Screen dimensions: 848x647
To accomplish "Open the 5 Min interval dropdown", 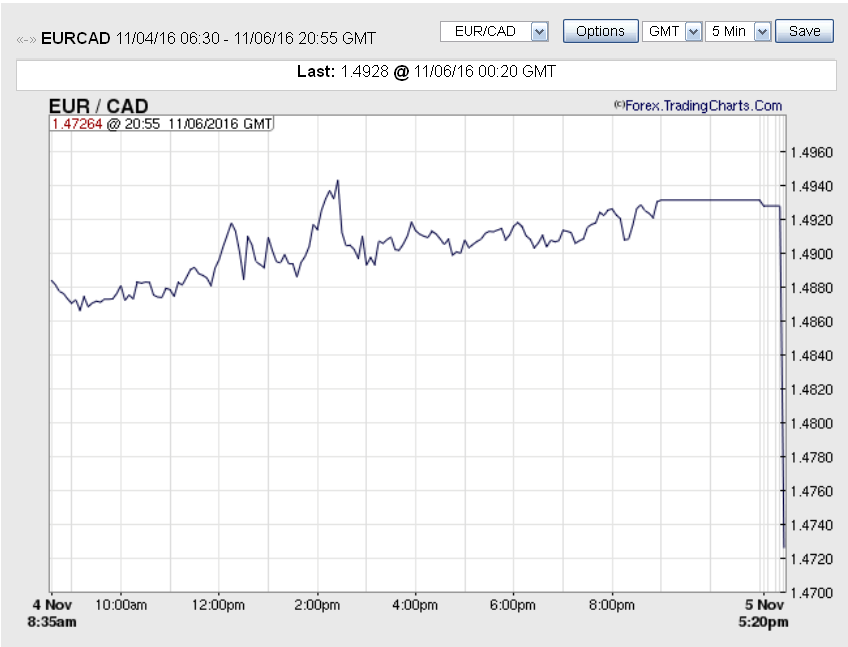I will [738, 31].
